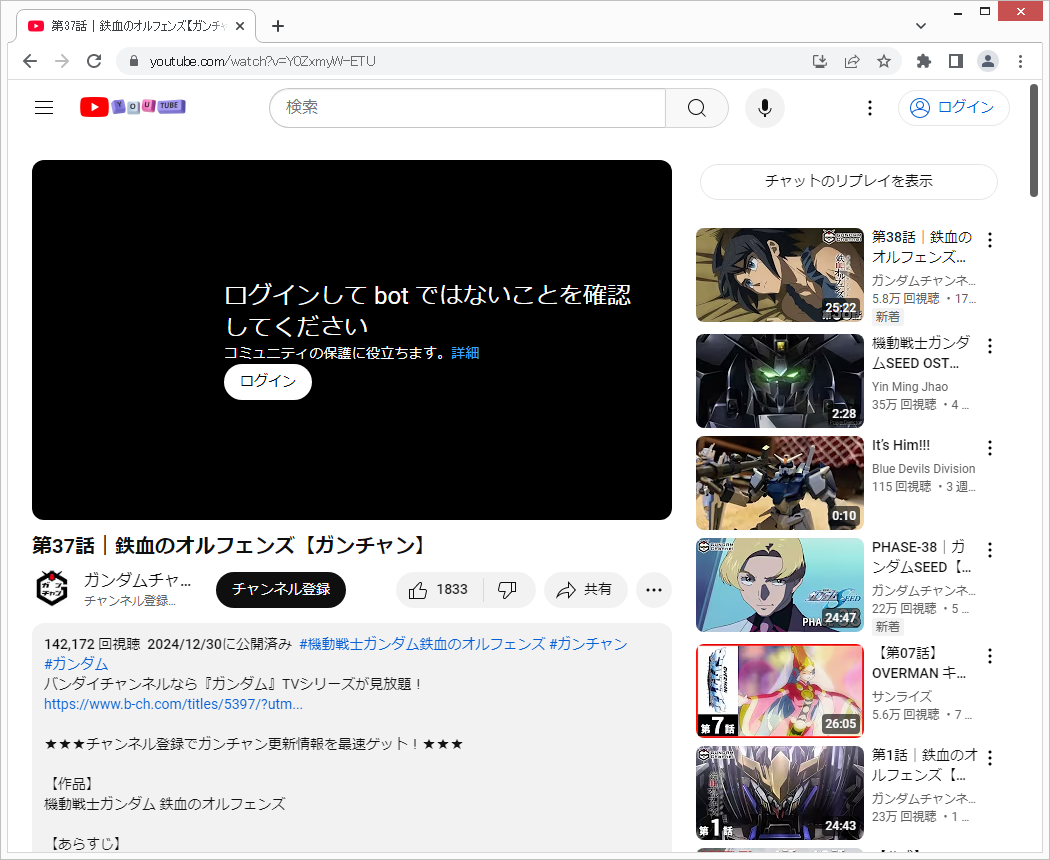Close the 第37話 browser tab

pyautogui.click(x=240, y=26)
